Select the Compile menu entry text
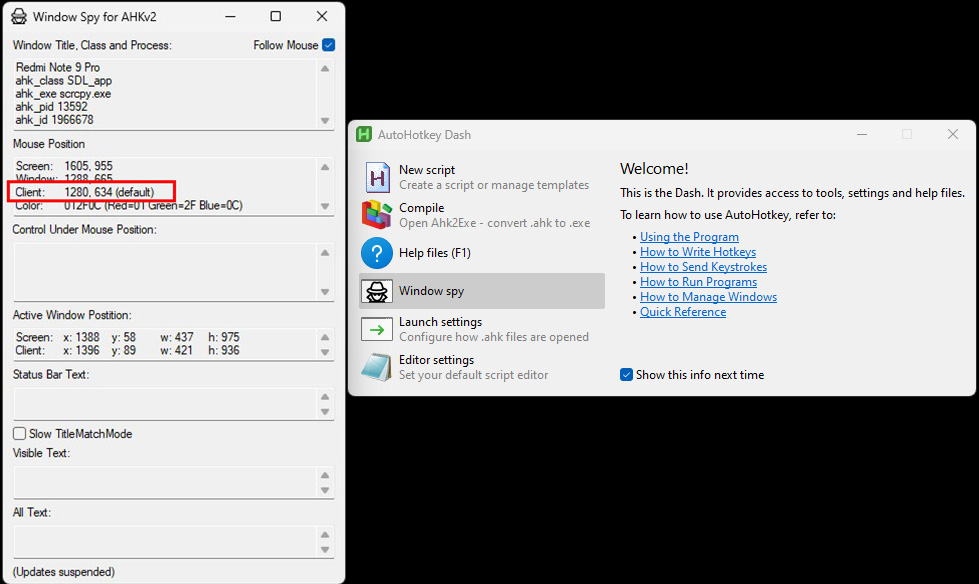 pyautogui.click(x=421, y=208)
